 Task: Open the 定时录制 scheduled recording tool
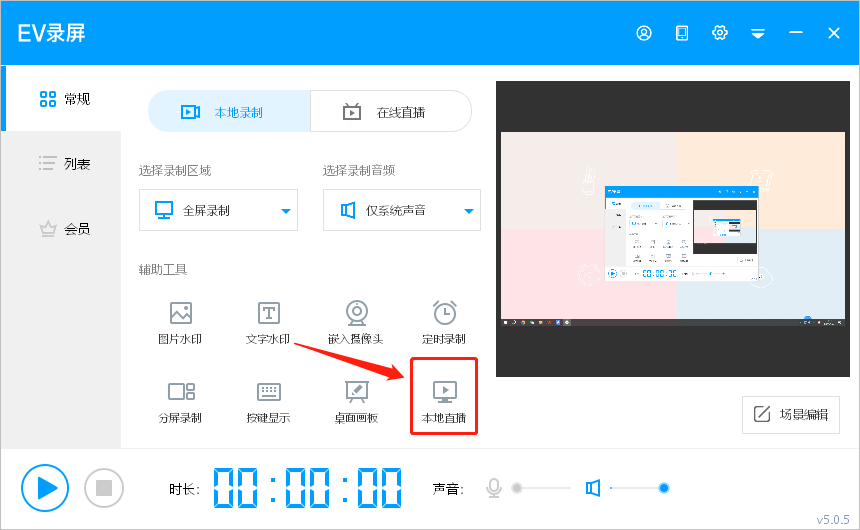click(444, 314)
